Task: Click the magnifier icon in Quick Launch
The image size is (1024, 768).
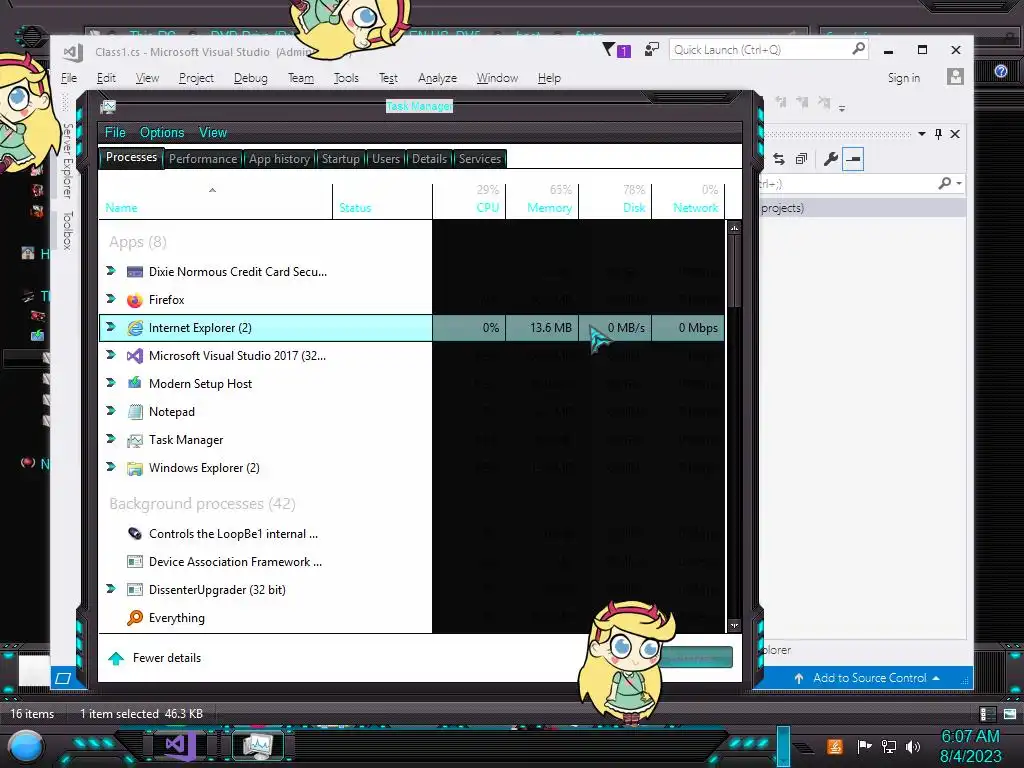Action: (x=858, y=49)
